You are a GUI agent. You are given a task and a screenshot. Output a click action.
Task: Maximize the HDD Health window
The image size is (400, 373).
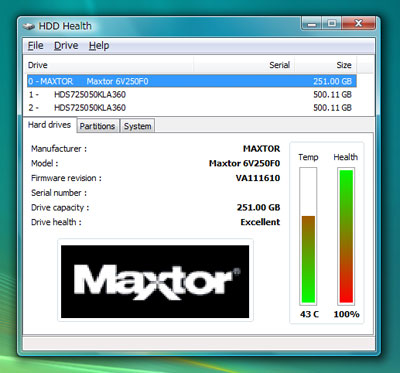pos(332,24)
